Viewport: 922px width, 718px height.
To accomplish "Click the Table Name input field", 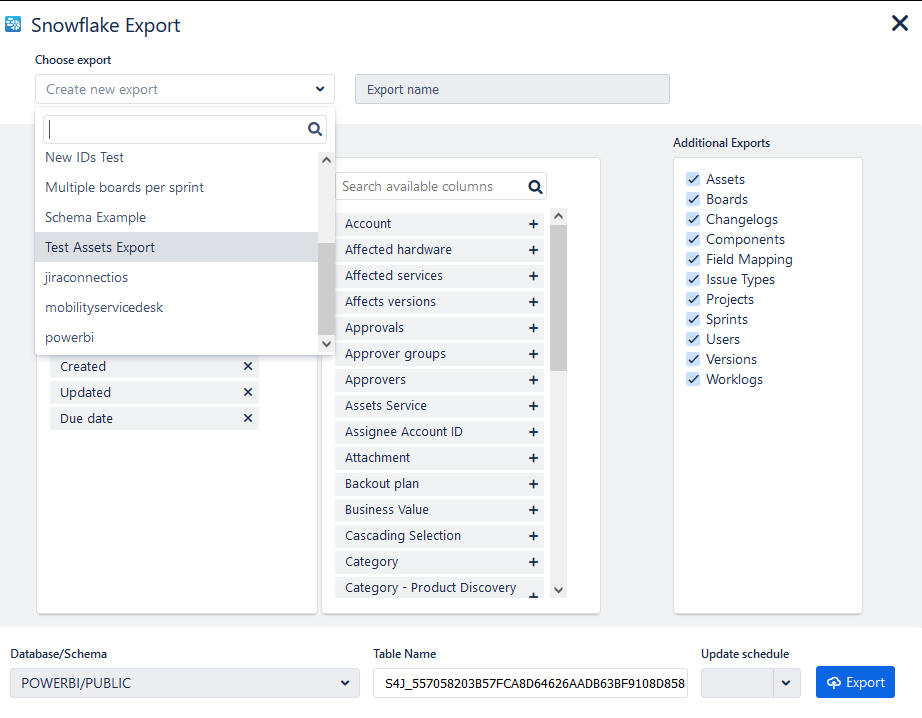I will pos(530,683).
